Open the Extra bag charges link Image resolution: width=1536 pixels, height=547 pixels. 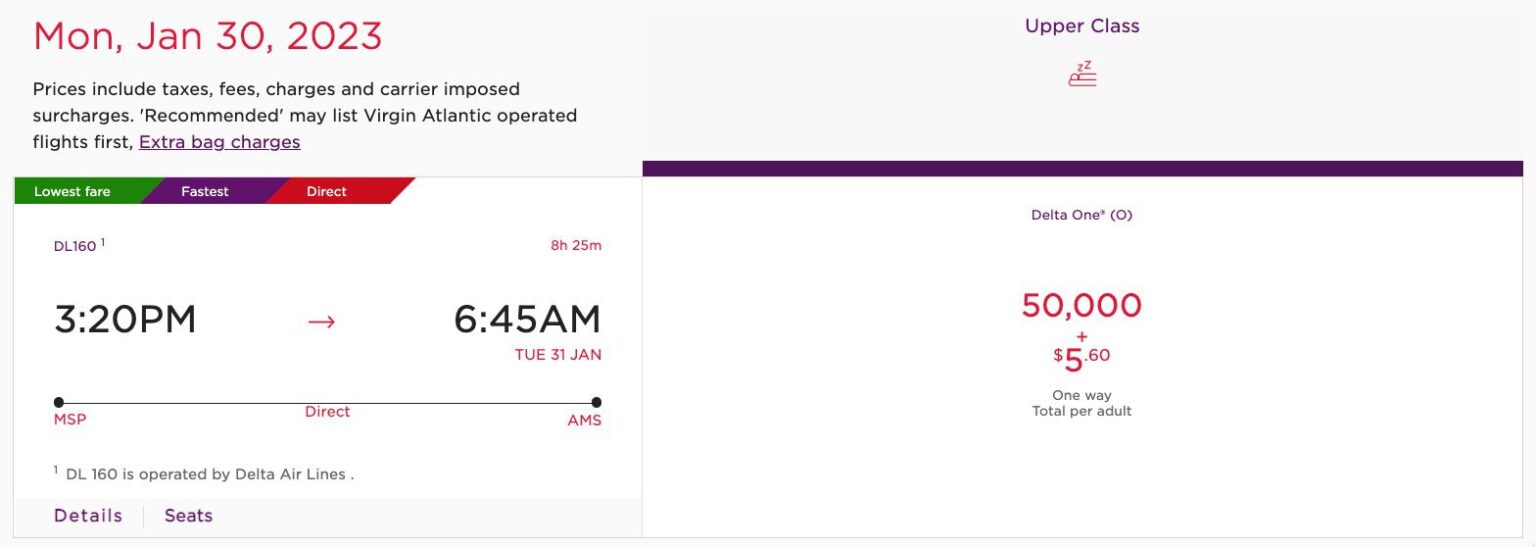[220, 142]
